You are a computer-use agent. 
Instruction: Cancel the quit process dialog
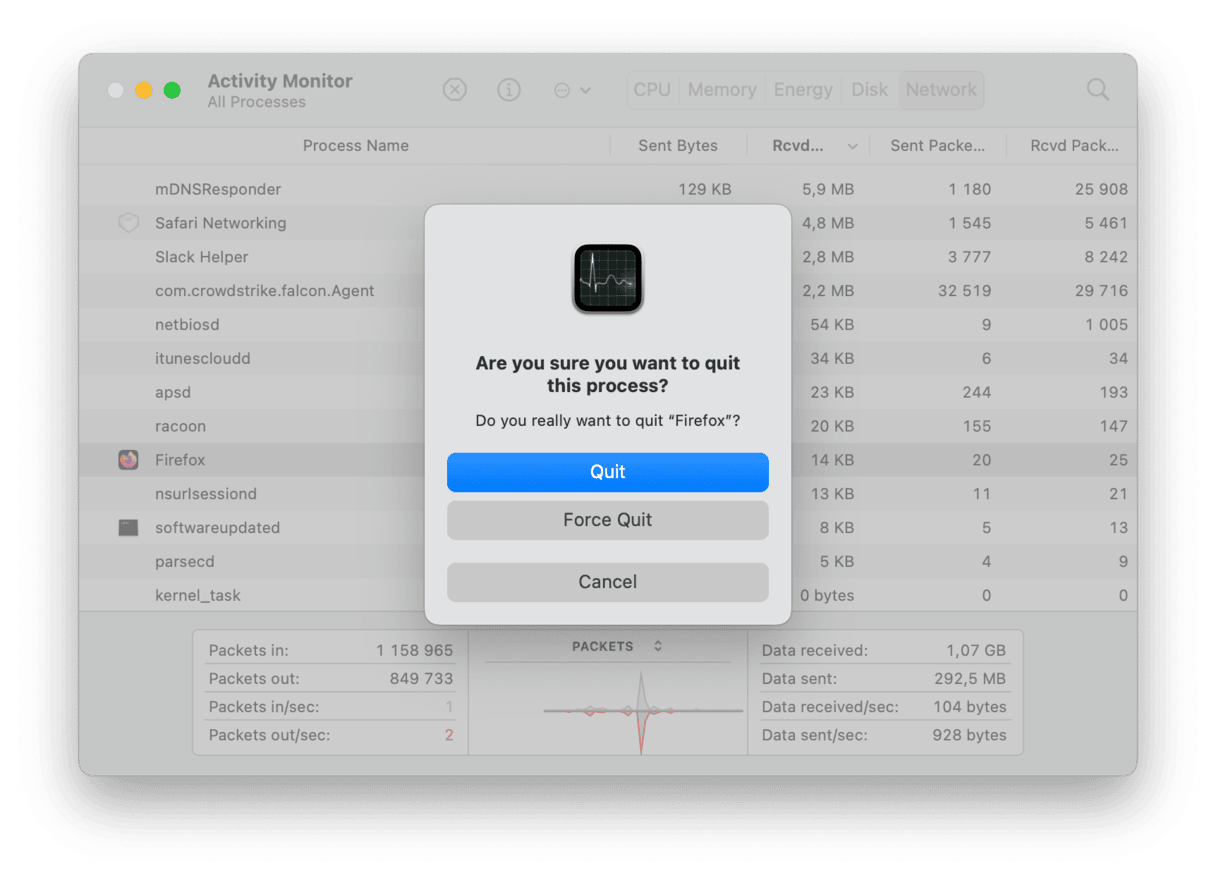(x=607, y=582)
